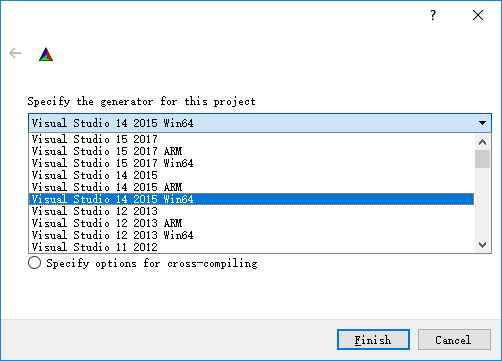Click the question mark help icon
502x361 pixels.
pyautogui.click(x=433, y=15)
